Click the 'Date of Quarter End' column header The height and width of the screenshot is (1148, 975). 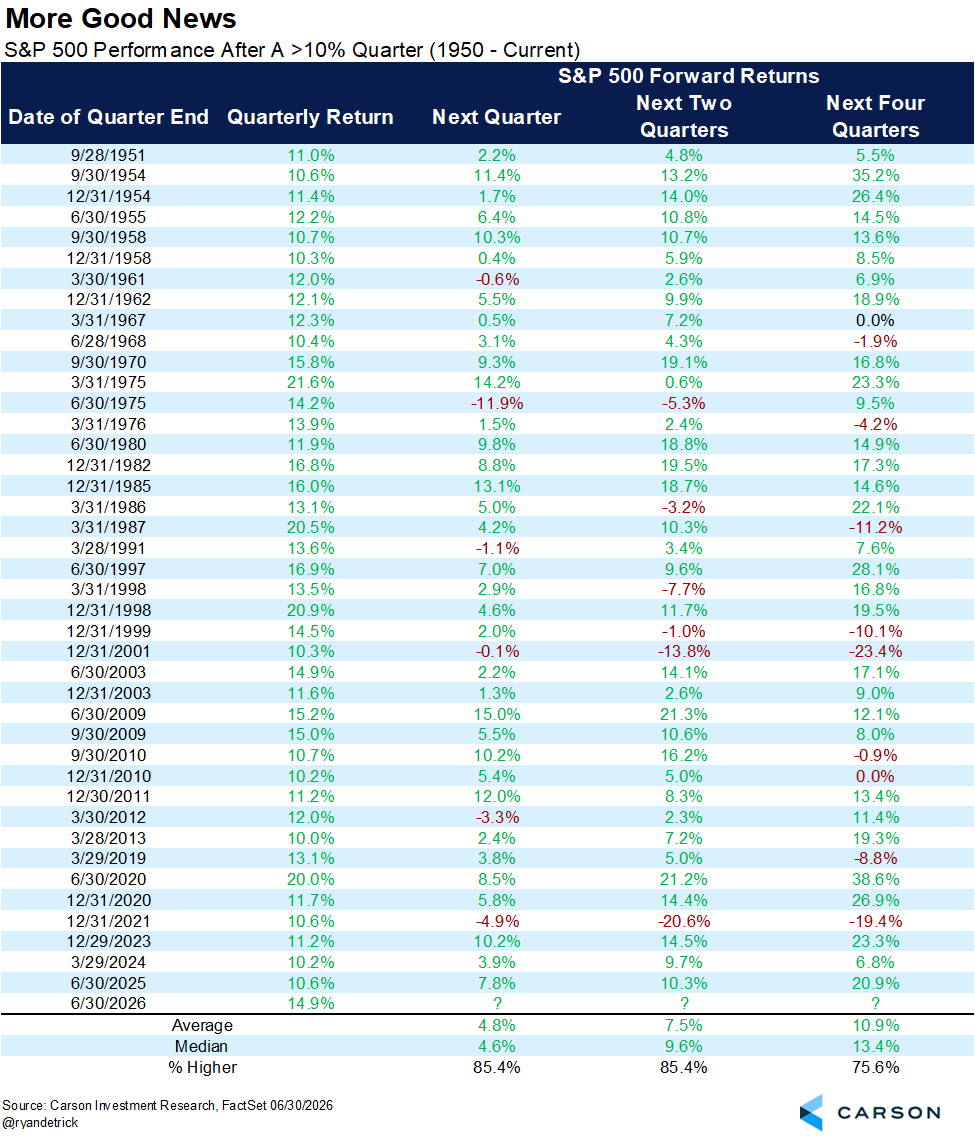point(108,117)
